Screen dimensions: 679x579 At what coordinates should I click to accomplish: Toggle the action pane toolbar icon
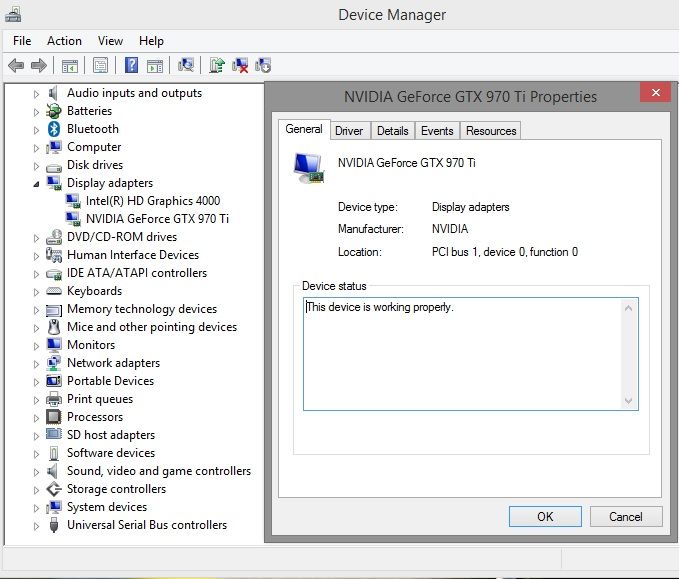pyautogui.click(x=155, y=66)
